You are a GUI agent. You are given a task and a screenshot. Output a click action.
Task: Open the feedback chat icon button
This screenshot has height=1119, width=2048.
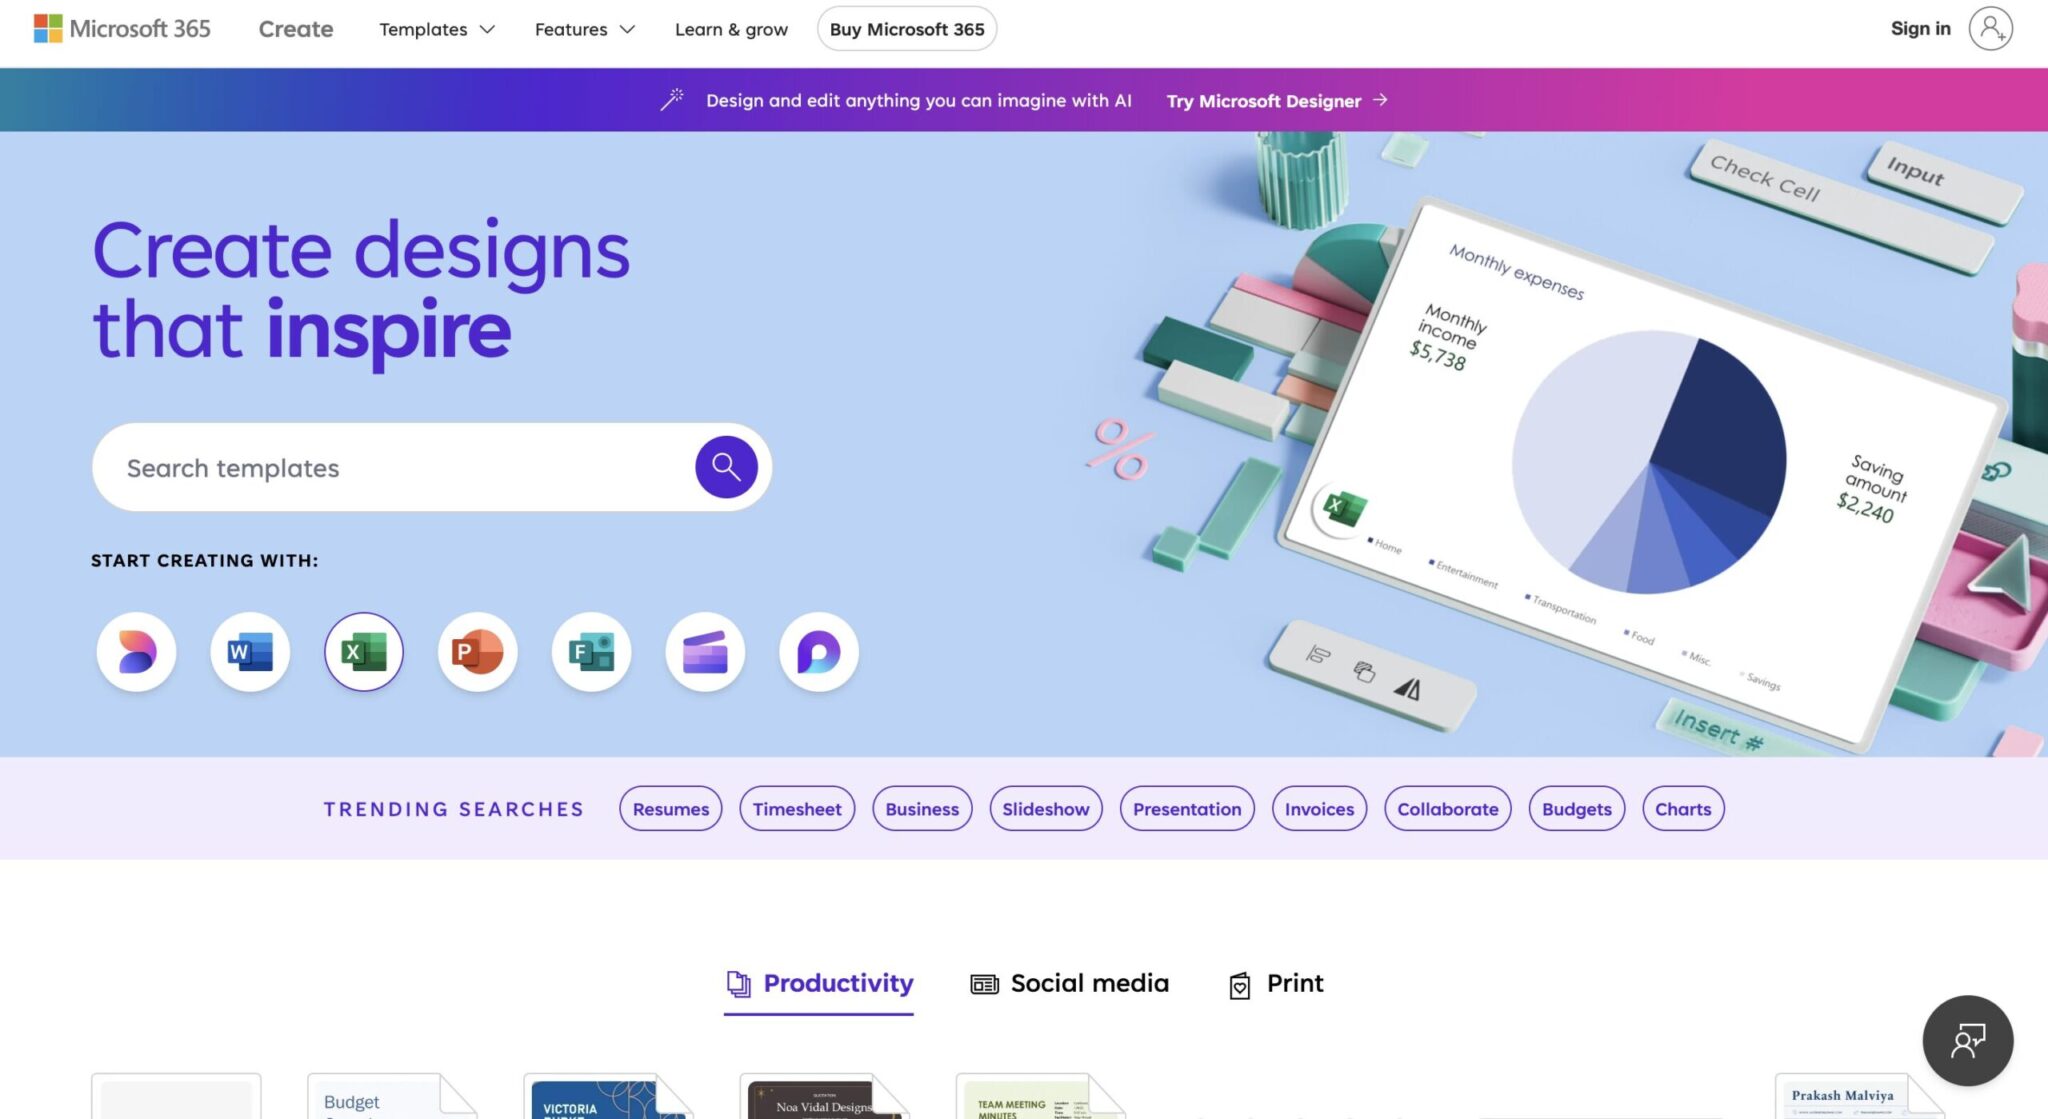1967,1040
